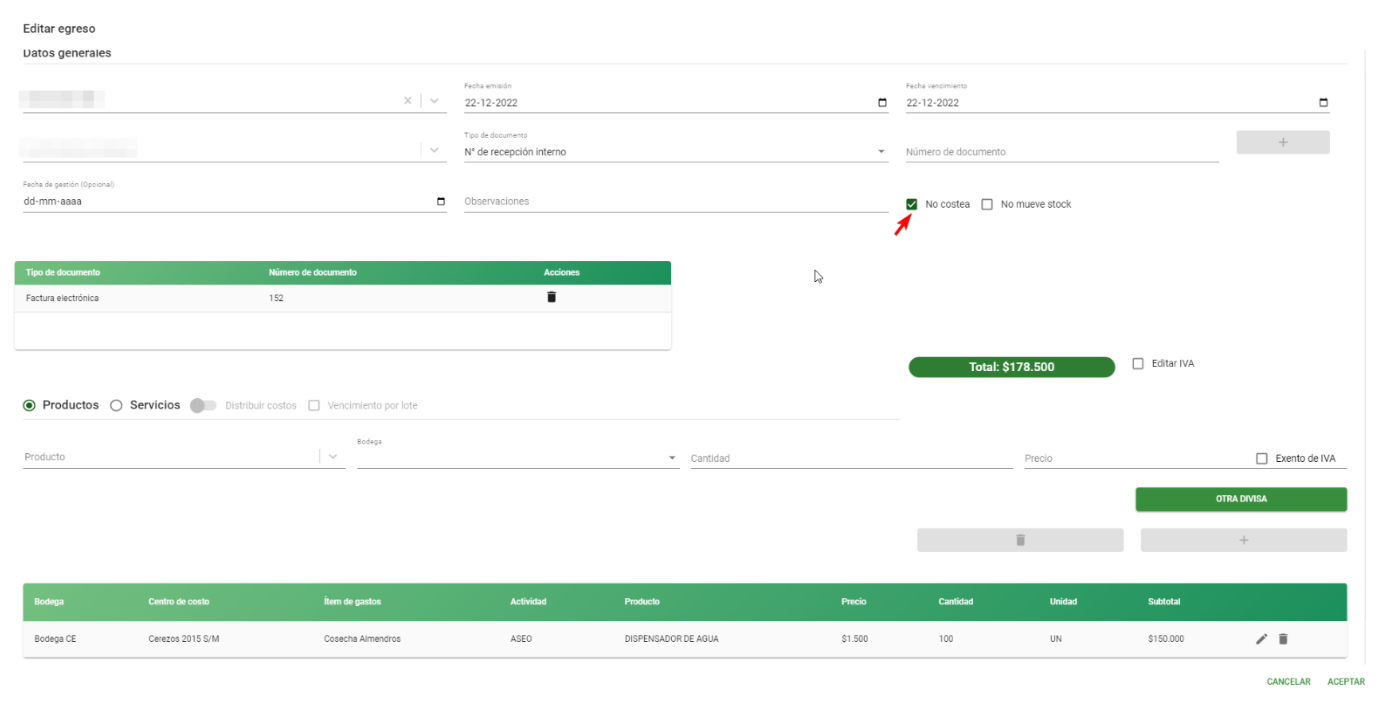
Task: Click the gray plus button above product table
Action: pyautogui.click(x=1244, y=540)
